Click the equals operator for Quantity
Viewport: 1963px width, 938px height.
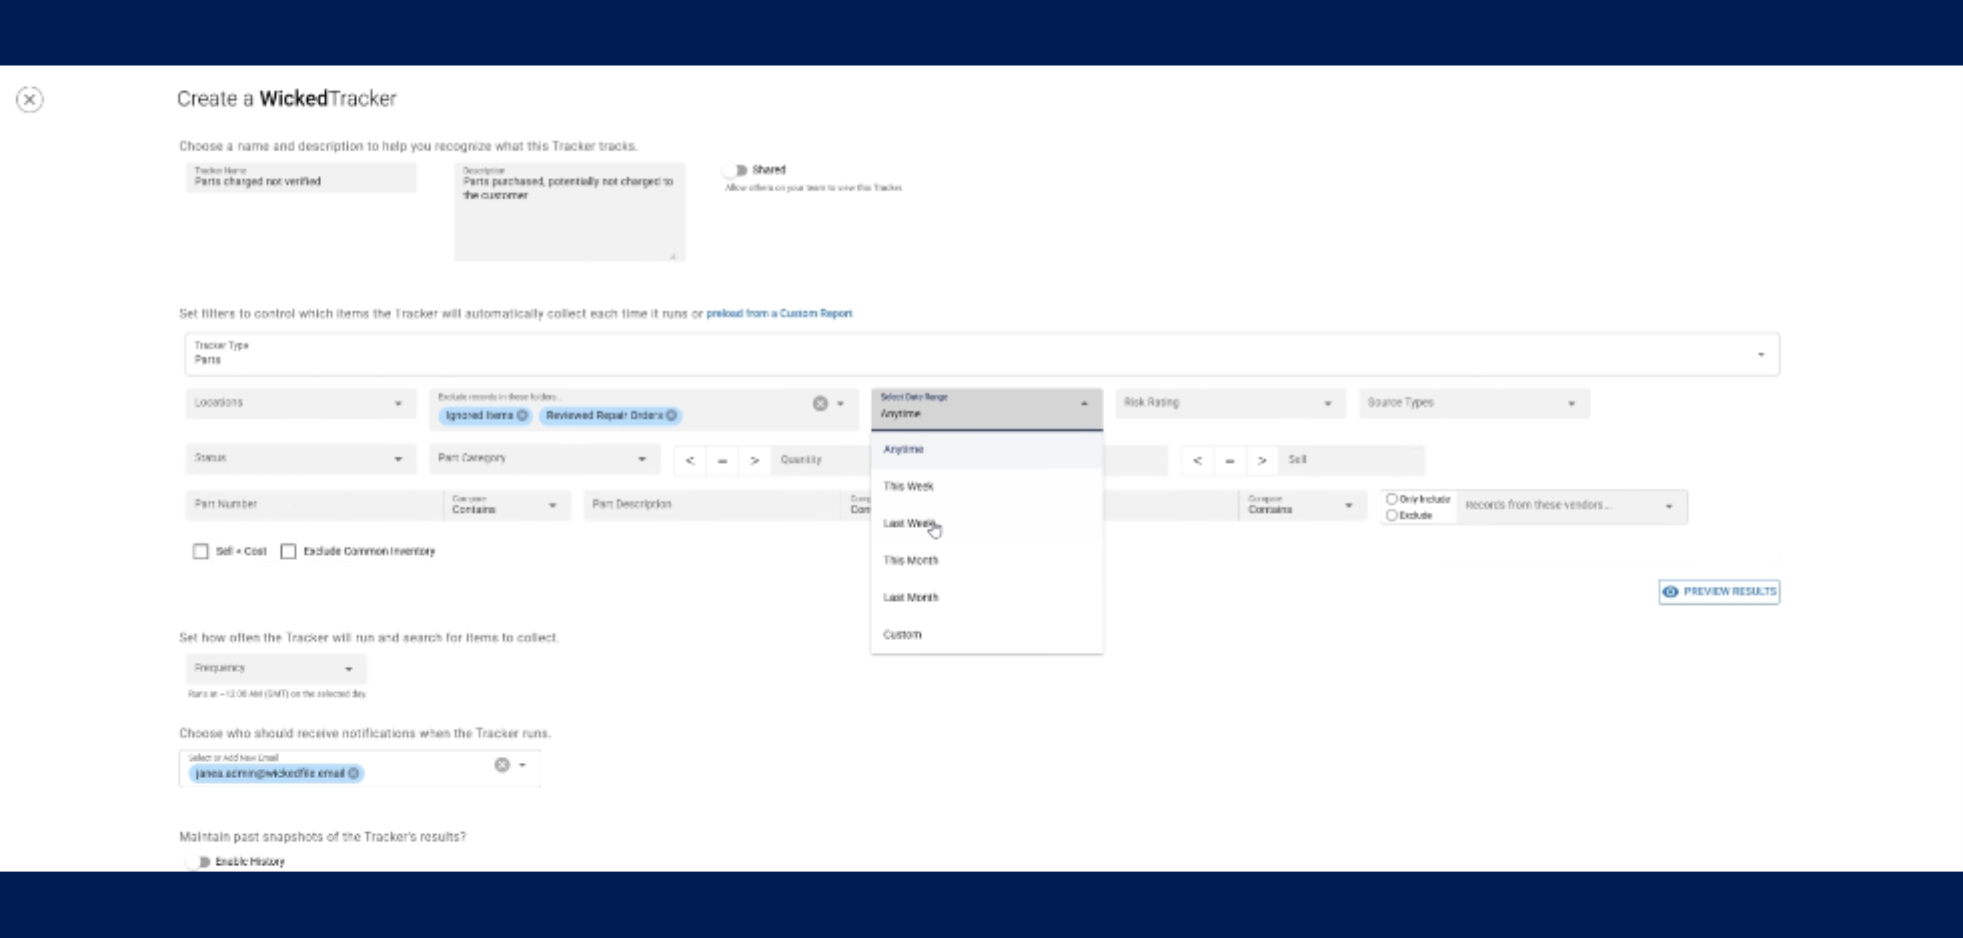tap(722, 460)
